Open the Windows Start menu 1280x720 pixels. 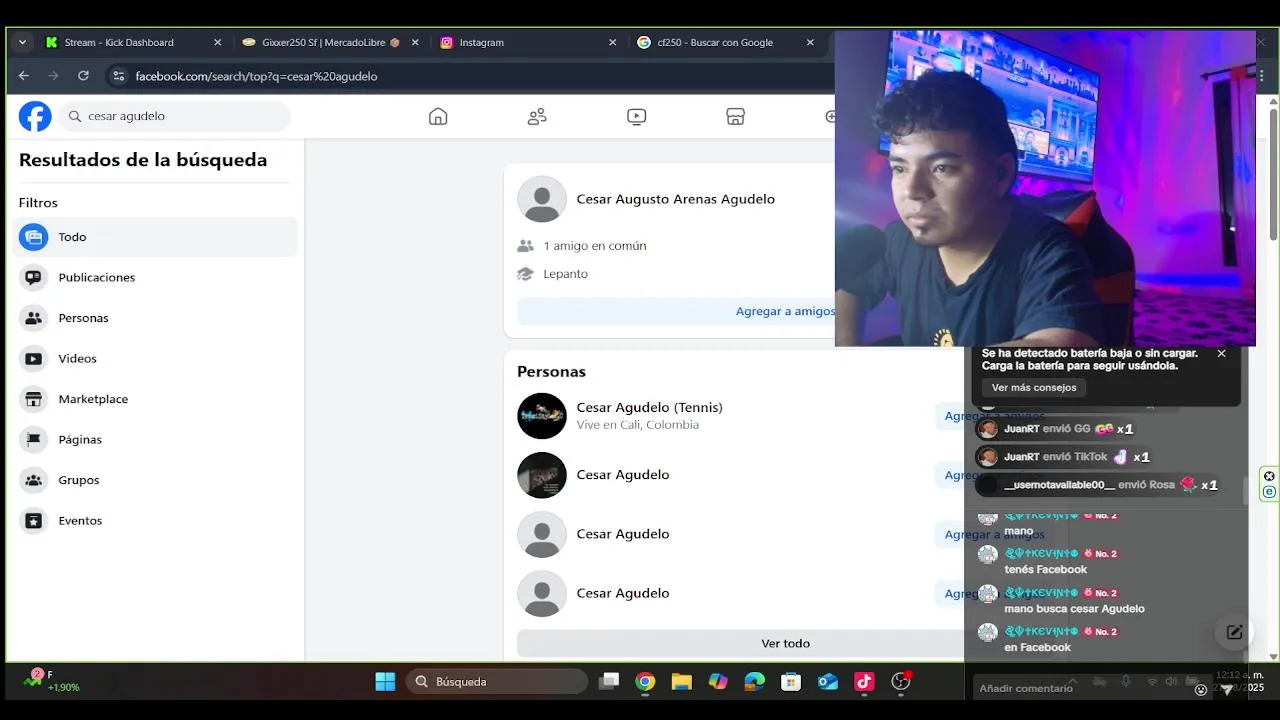point(385,682)
